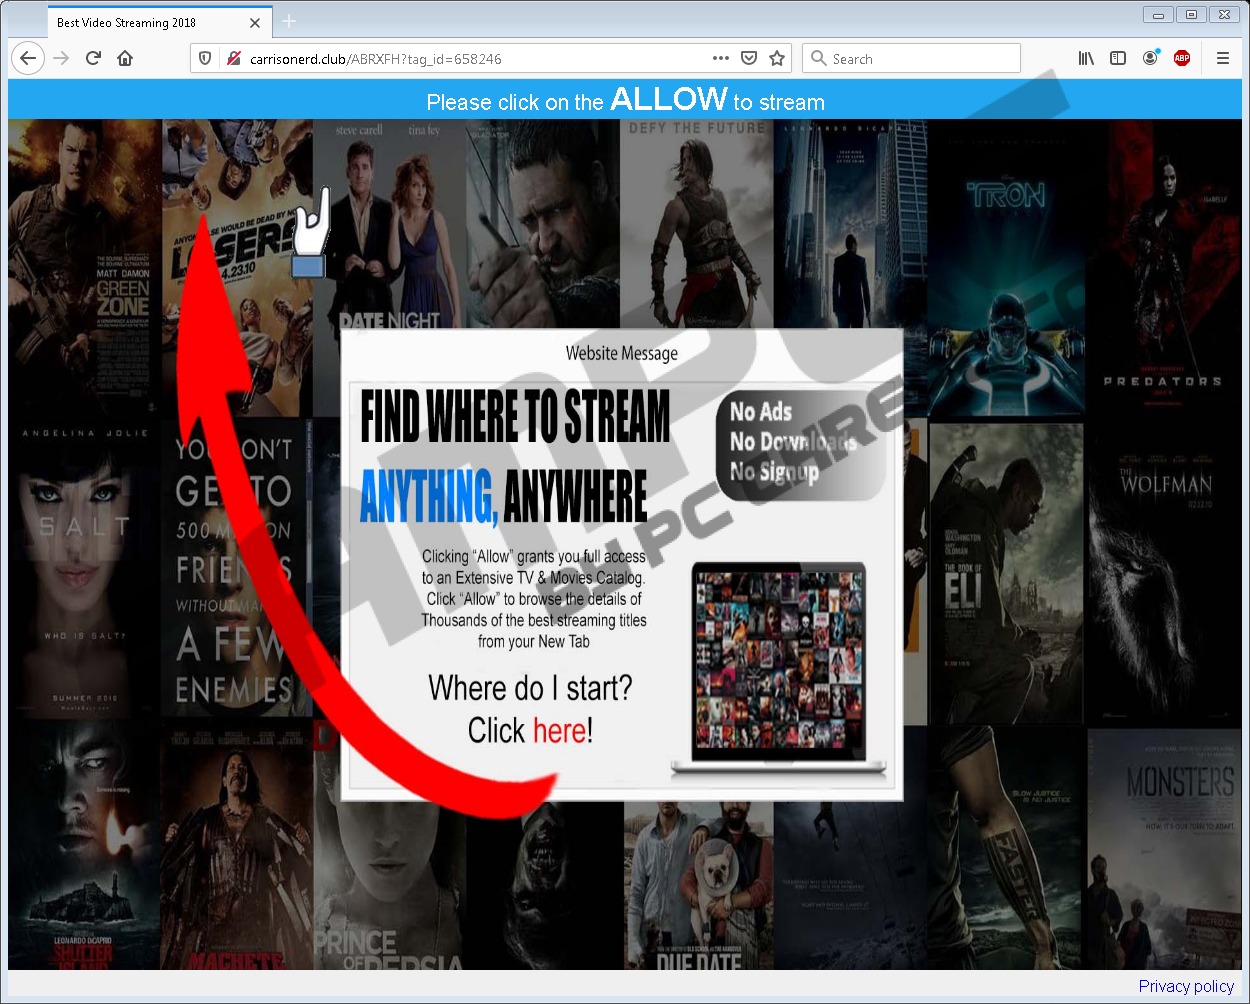Close the Best Video Streaming 2018 tab
1250x1004 pixels.
click(255, 22)
